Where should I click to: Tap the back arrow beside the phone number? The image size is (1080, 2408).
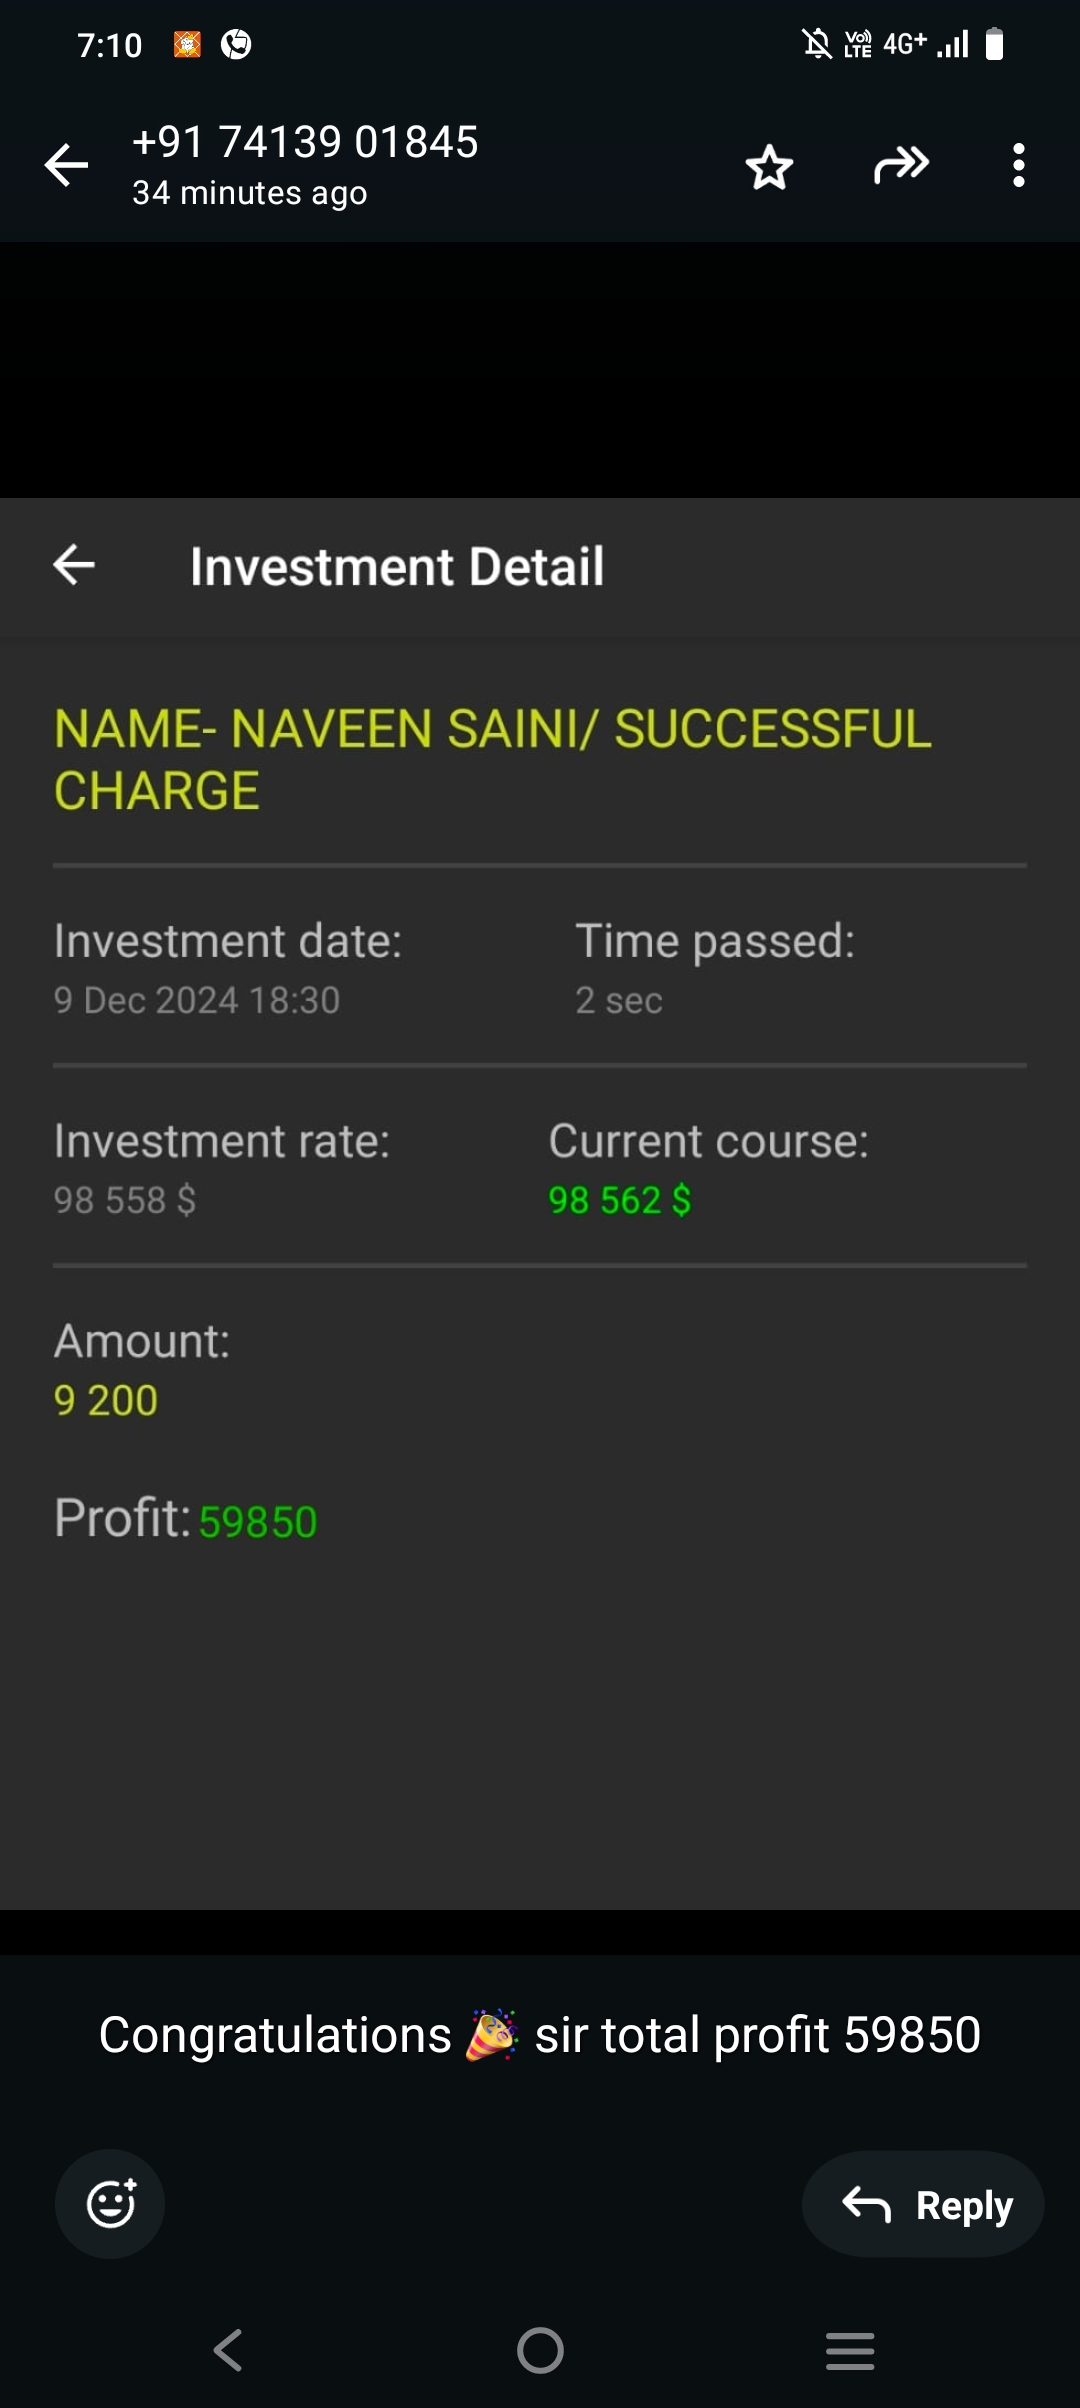67,165
